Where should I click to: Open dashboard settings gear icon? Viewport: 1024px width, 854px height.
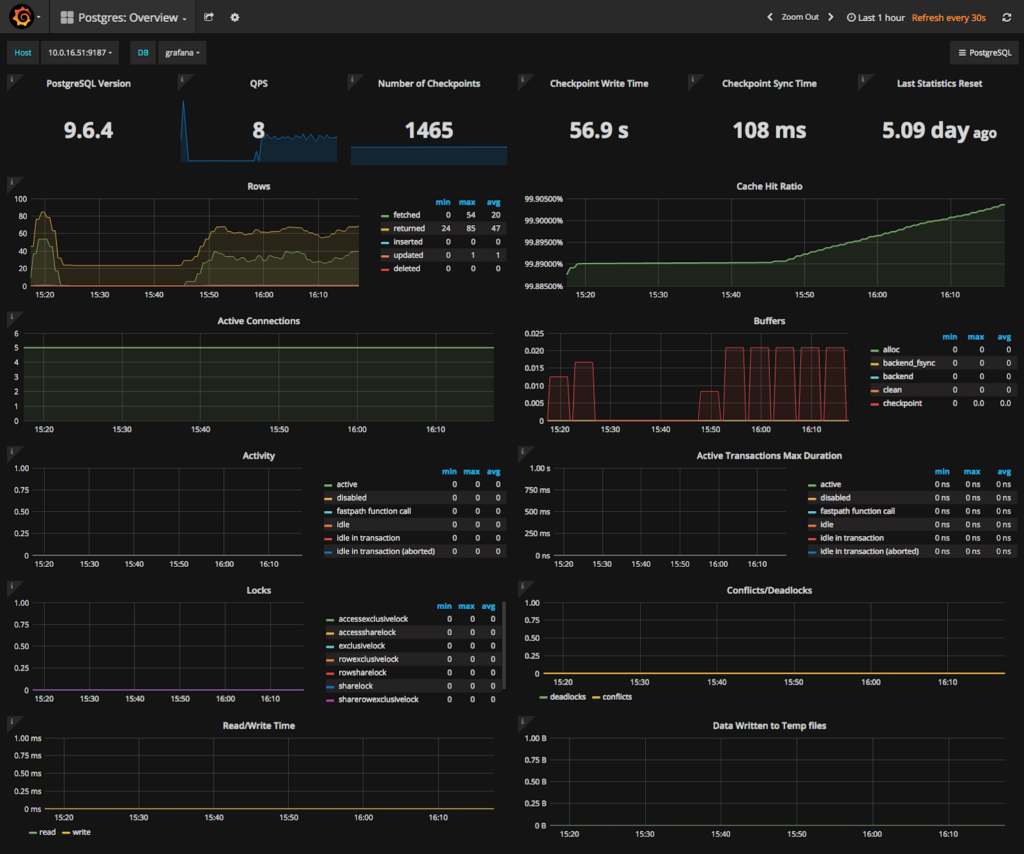(235, 18)
